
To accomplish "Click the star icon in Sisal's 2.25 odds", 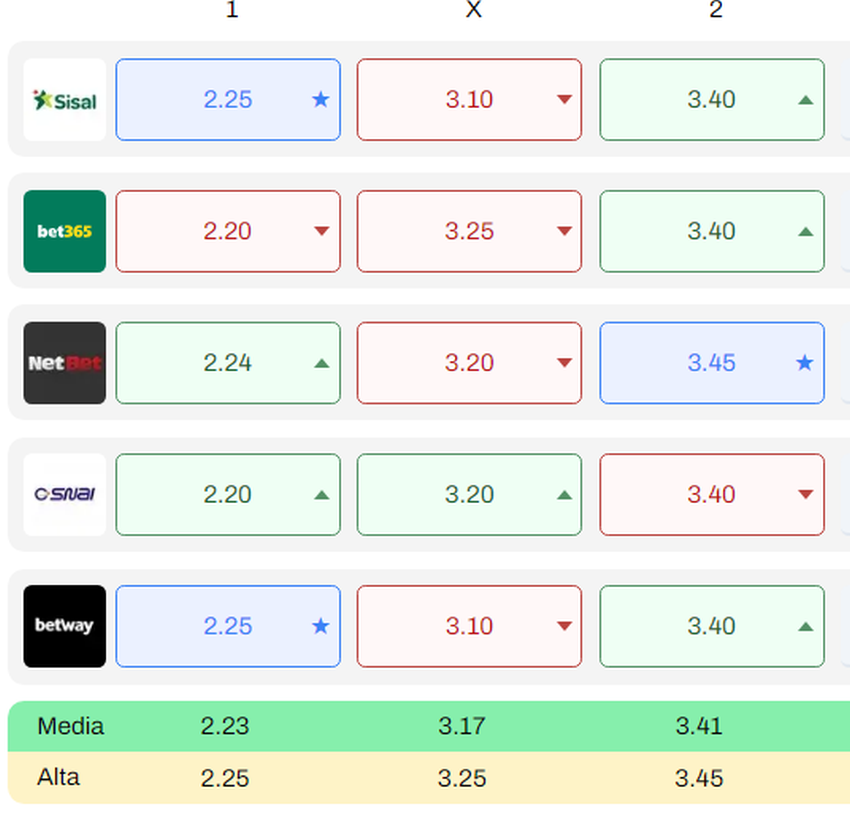I will point(320,100).
